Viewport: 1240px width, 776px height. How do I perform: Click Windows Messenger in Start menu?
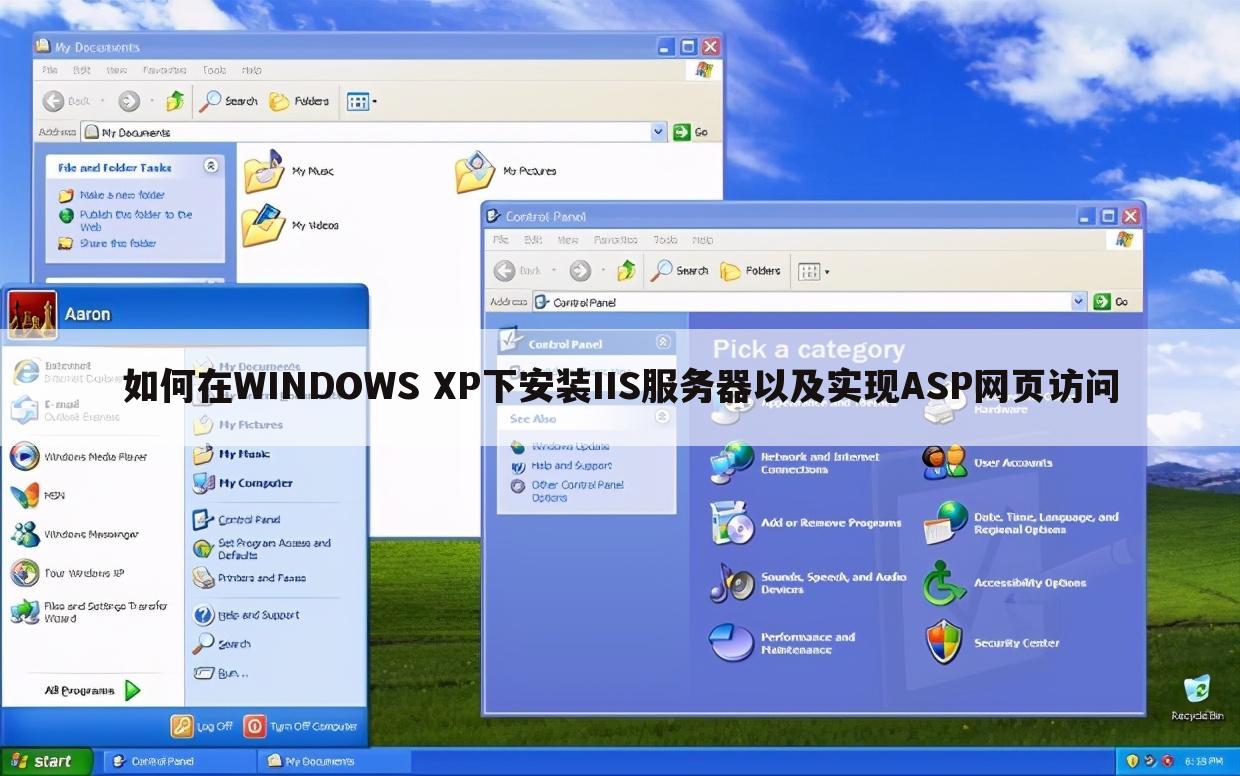coord(75,534)
